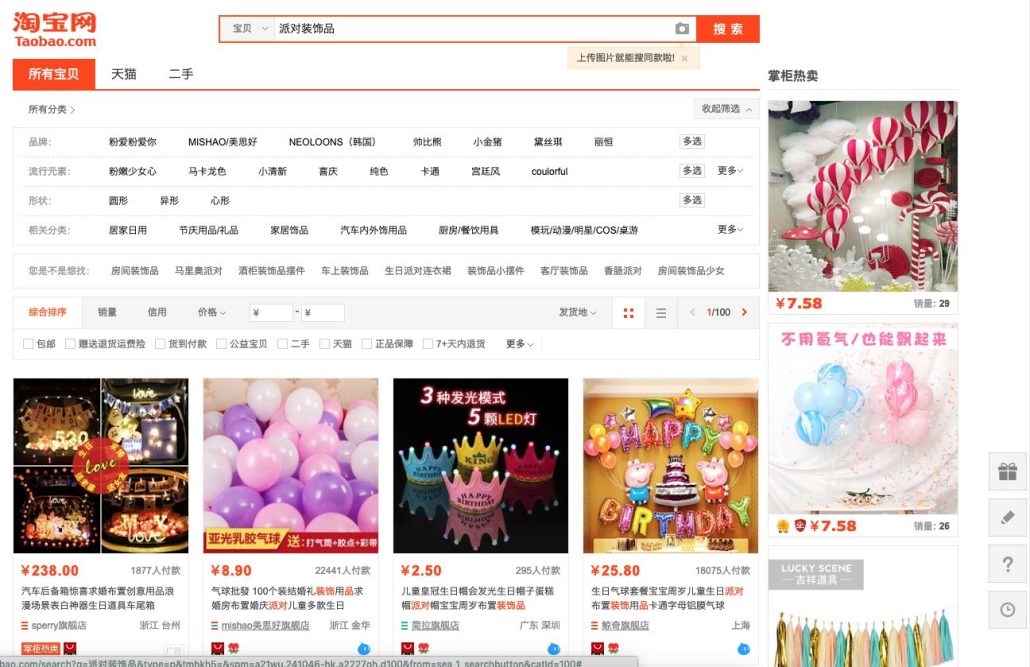Switch to grid view icon
The height and width of the screenshot is (667, 1030).
click(x=629, y=313)
